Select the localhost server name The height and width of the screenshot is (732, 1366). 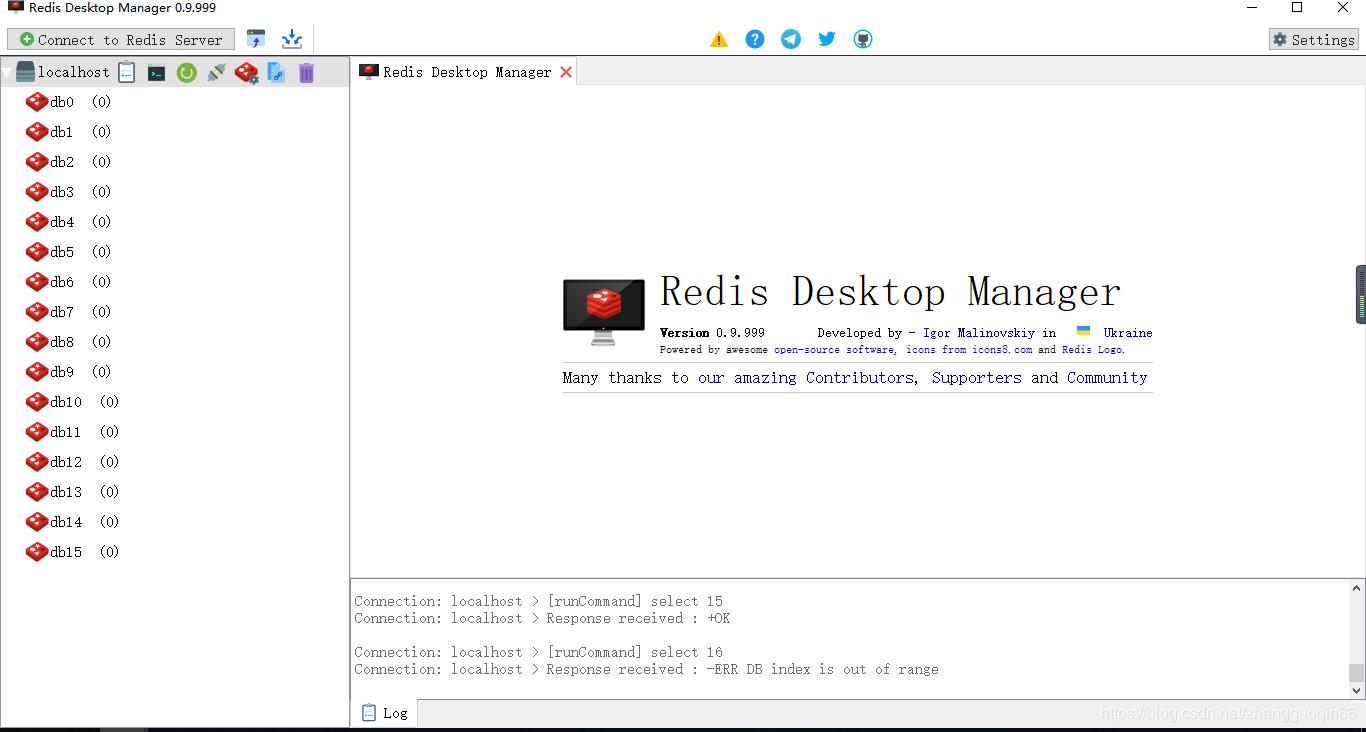pos(73,72)
